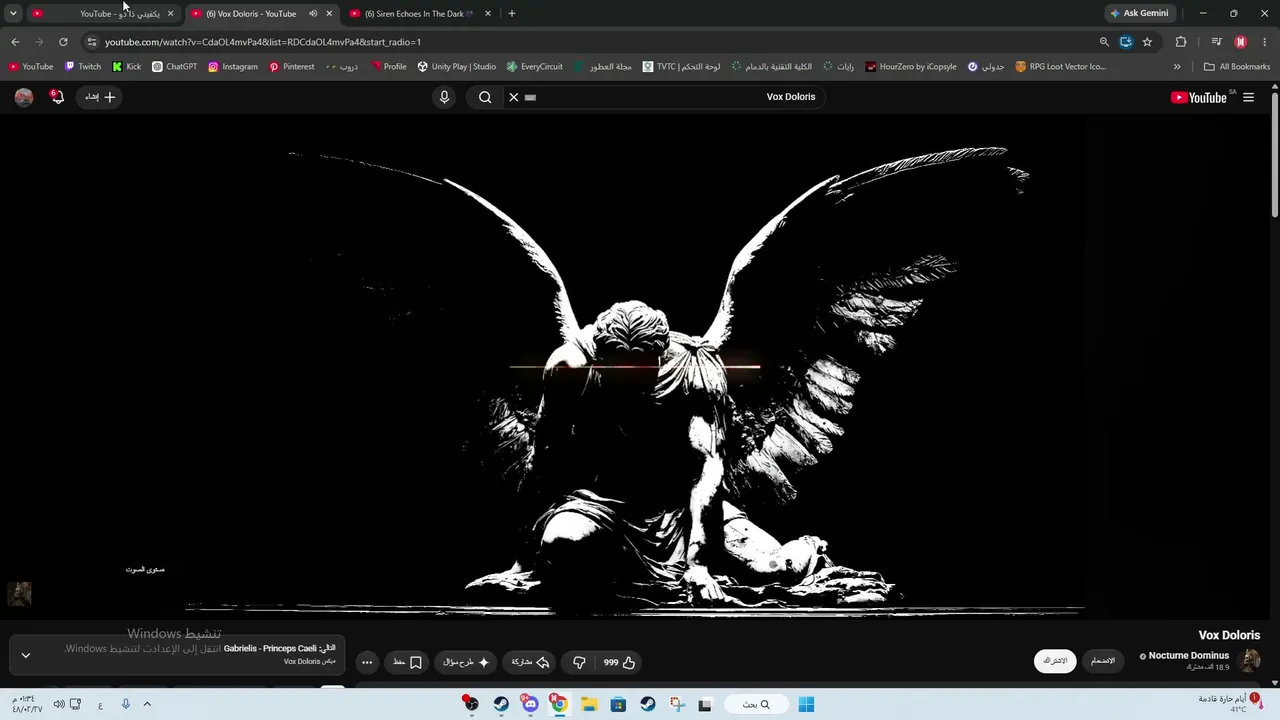Click the microphone icon in system tray

(x=126, y=704)
